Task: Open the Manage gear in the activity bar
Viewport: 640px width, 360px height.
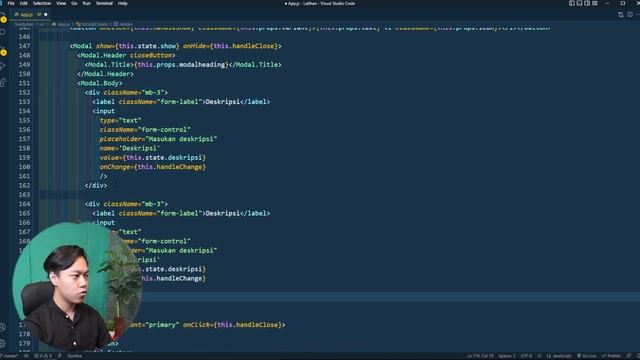Action: tap(3, 343)
